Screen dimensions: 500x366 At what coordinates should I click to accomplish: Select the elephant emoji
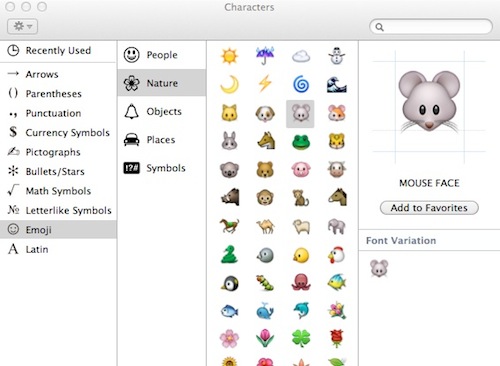coord(337,227)
